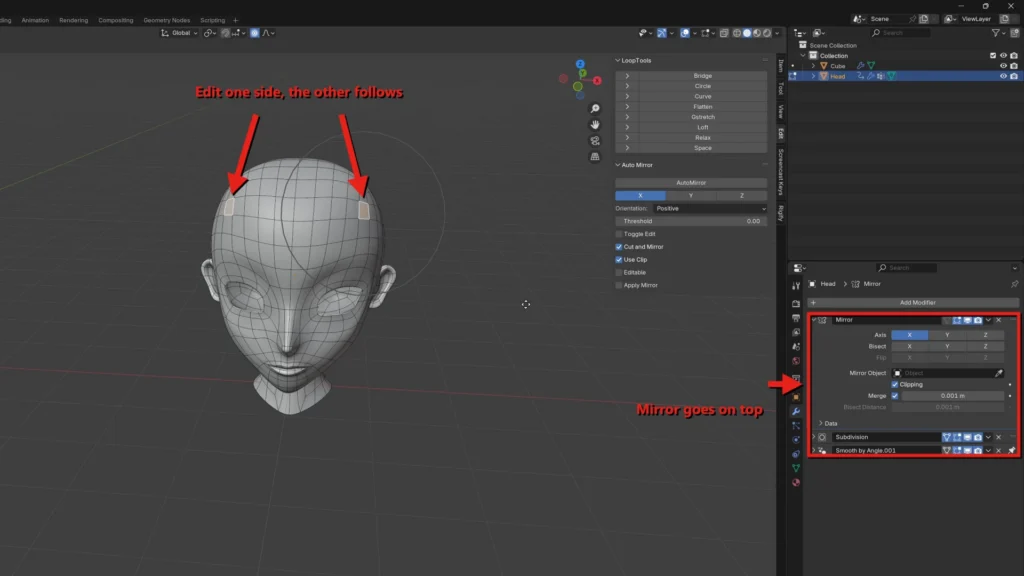Screen dimensions: 1024x576
Task: Switch to the Compositing workspace tab
Action: (116, 20)
